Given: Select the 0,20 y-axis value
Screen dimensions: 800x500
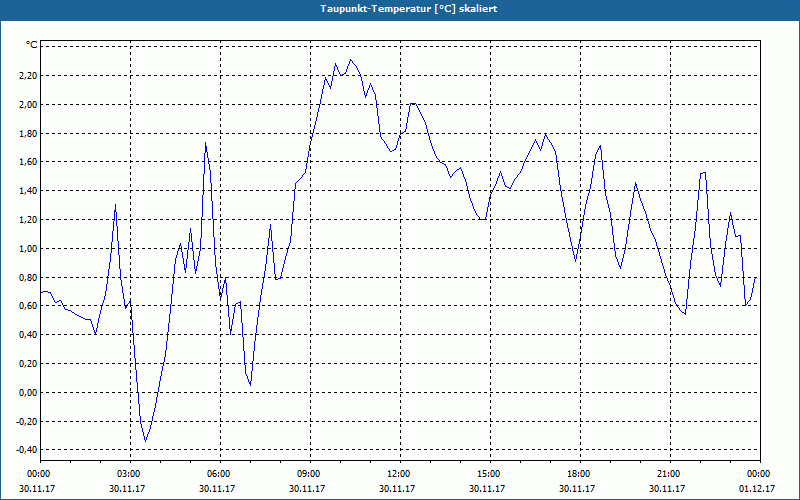Looking at the screenshot, I should point(29,364).
